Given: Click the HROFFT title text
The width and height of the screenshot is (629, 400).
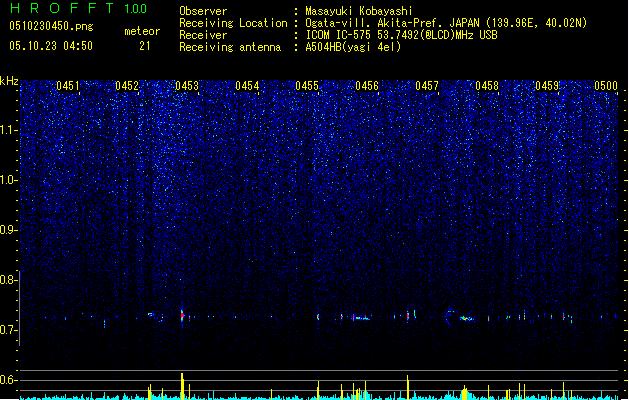Looking at the screenshot, I should [62, 8].
